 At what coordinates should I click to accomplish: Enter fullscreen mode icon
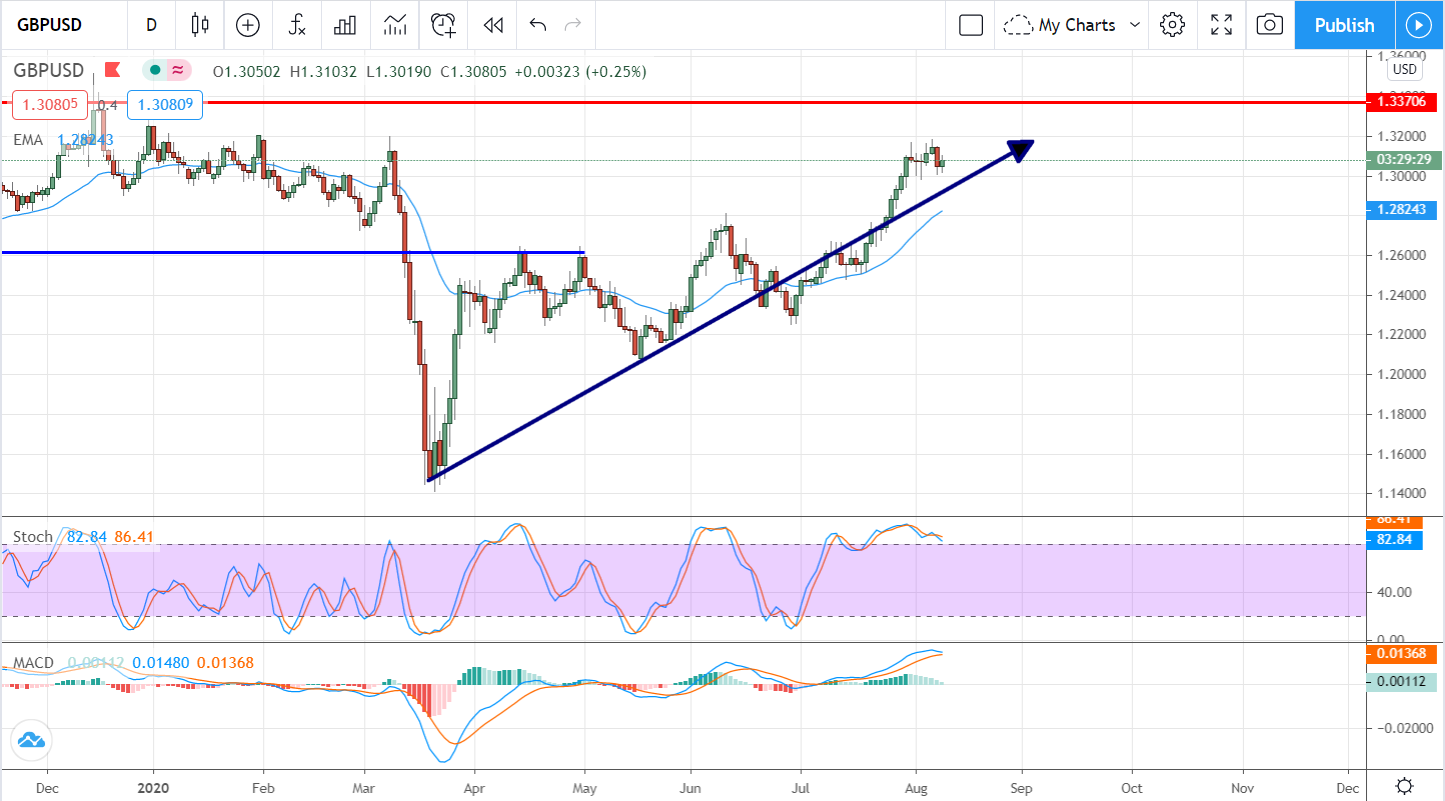(1221, 25)
